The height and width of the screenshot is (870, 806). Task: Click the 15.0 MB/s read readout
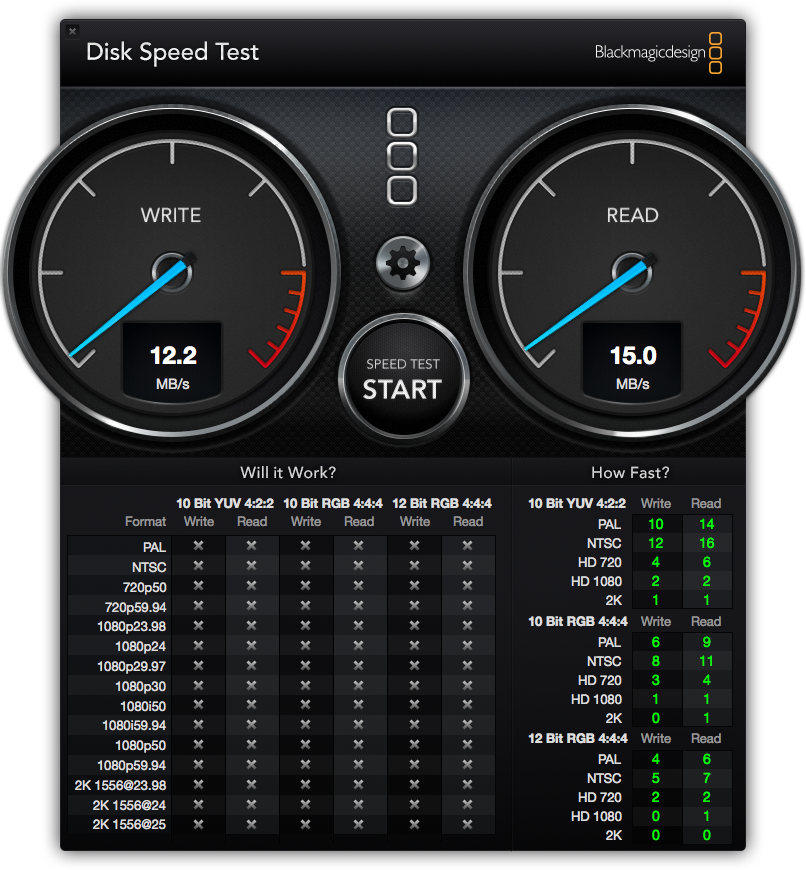click(632, 361)
